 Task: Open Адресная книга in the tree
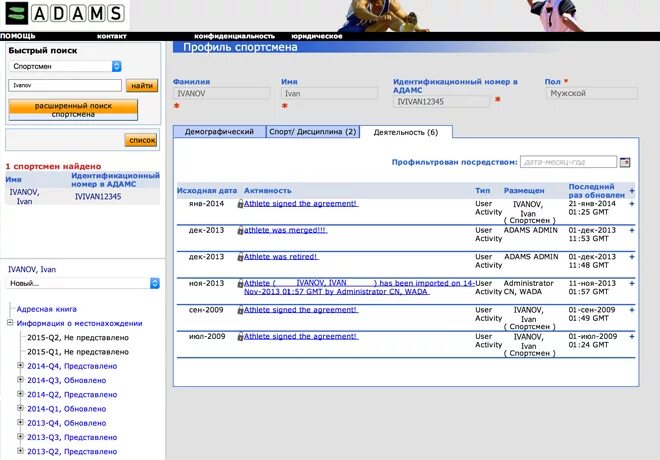pyautogui.click(x=47, y=309)
